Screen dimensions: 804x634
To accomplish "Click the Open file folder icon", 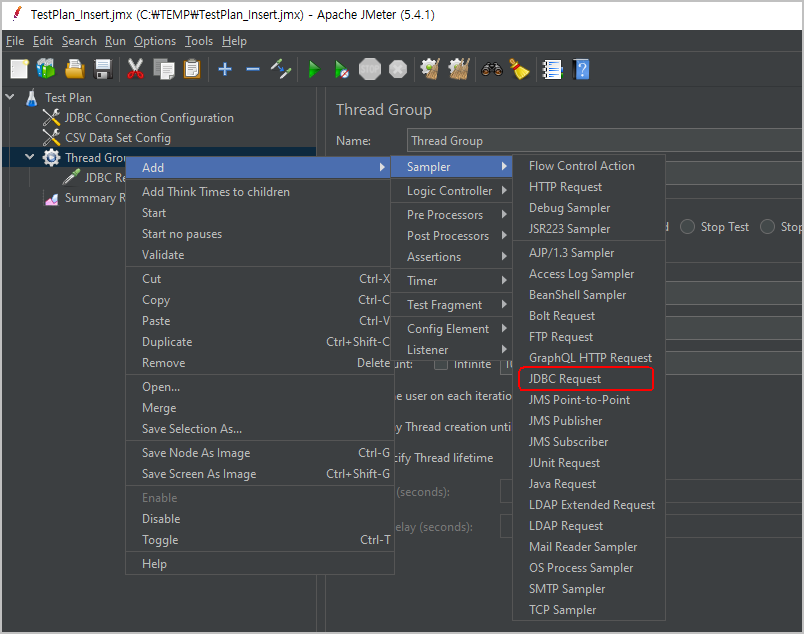I will (75, 69).
